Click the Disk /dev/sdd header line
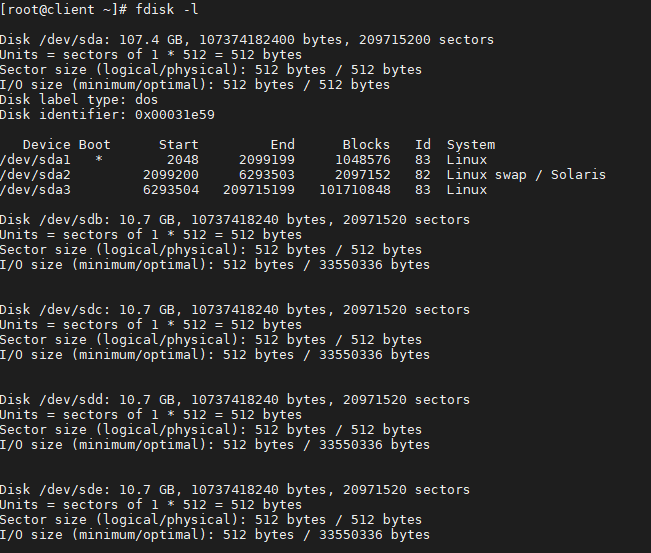The height and width of the screenshot is (553, 651). pos(235,400)
